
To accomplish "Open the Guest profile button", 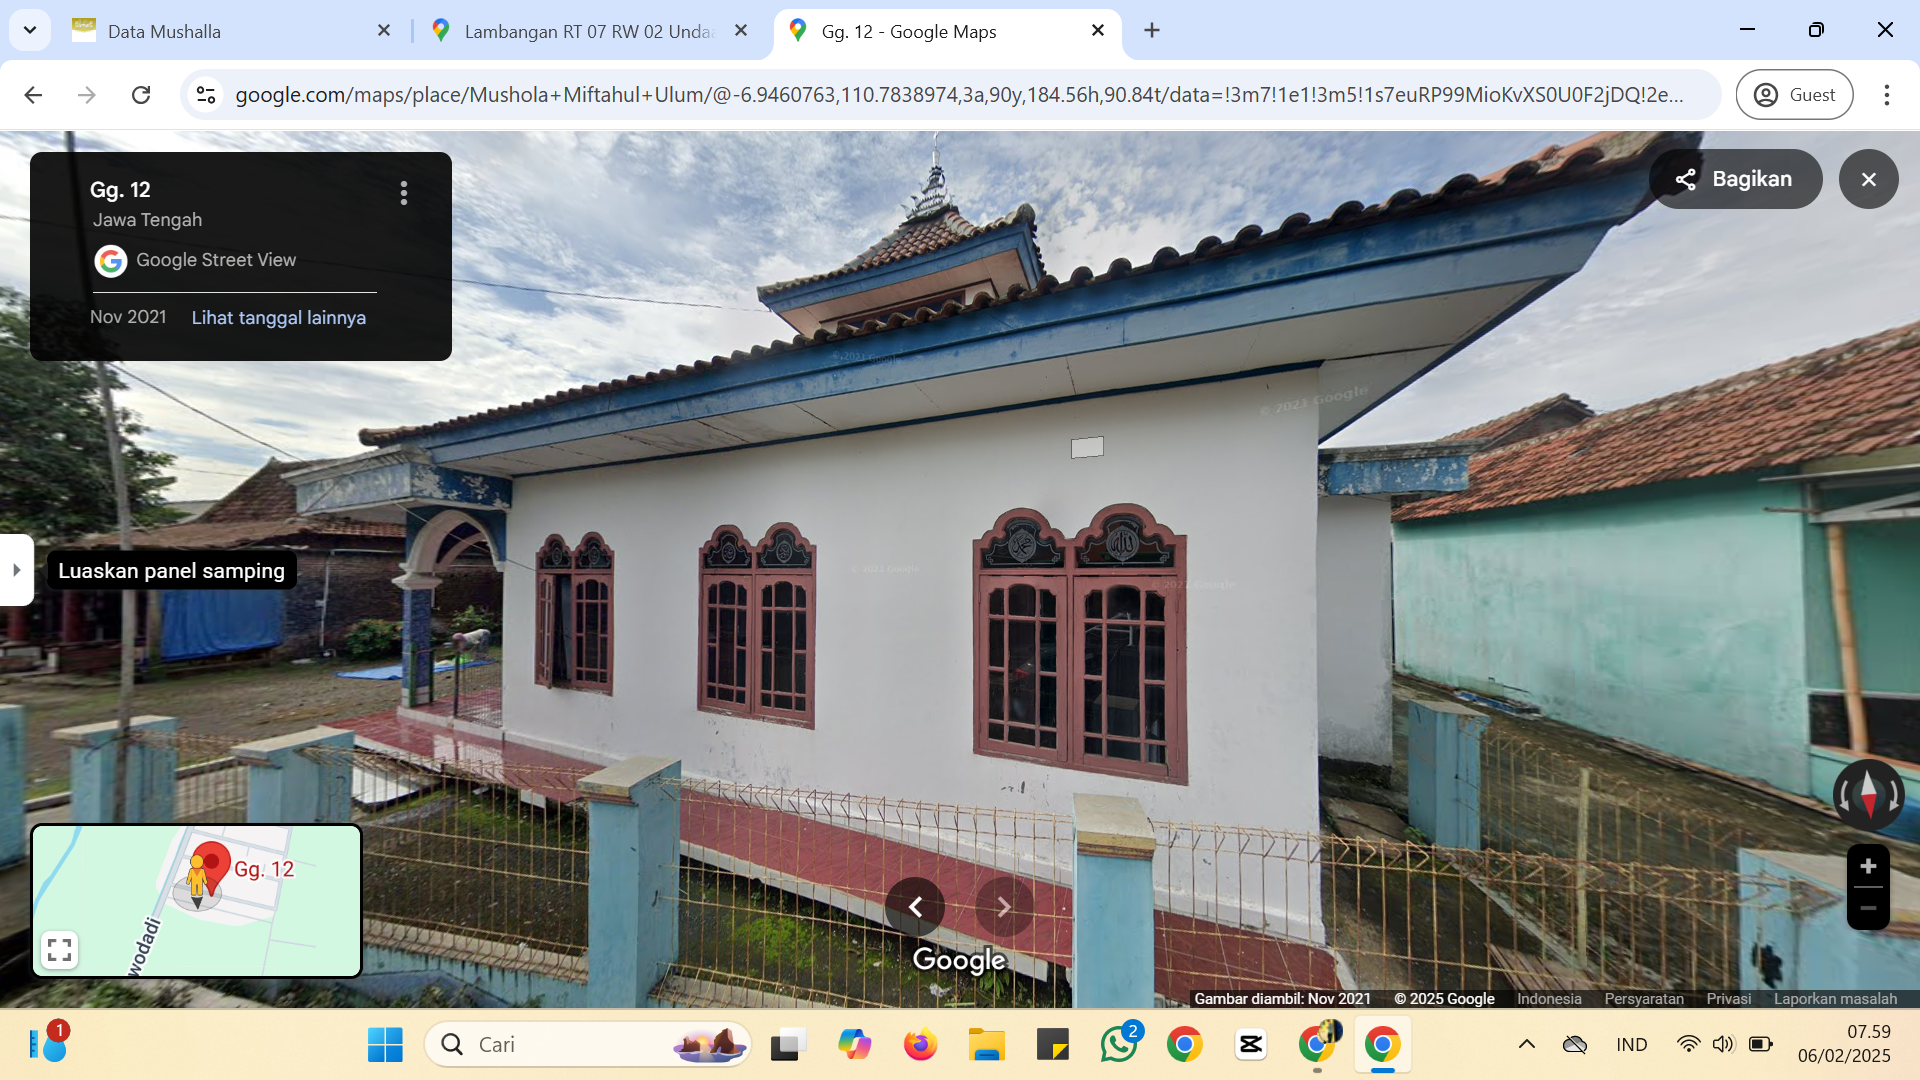I will coord(1794,95).
